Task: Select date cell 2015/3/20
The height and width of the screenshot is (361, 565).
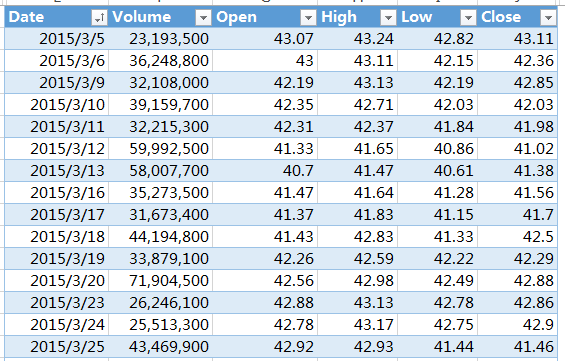Action: pos(57,280)
